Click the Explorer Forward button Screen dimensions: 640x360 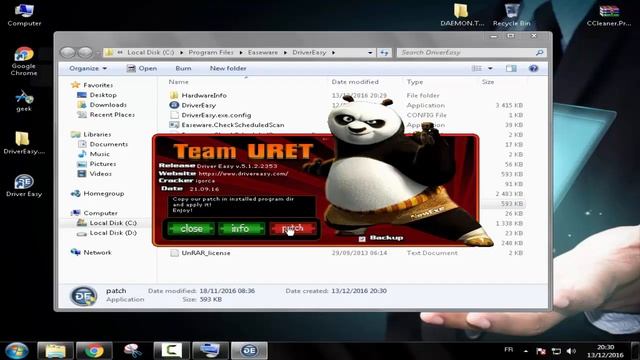click(85, 52)
